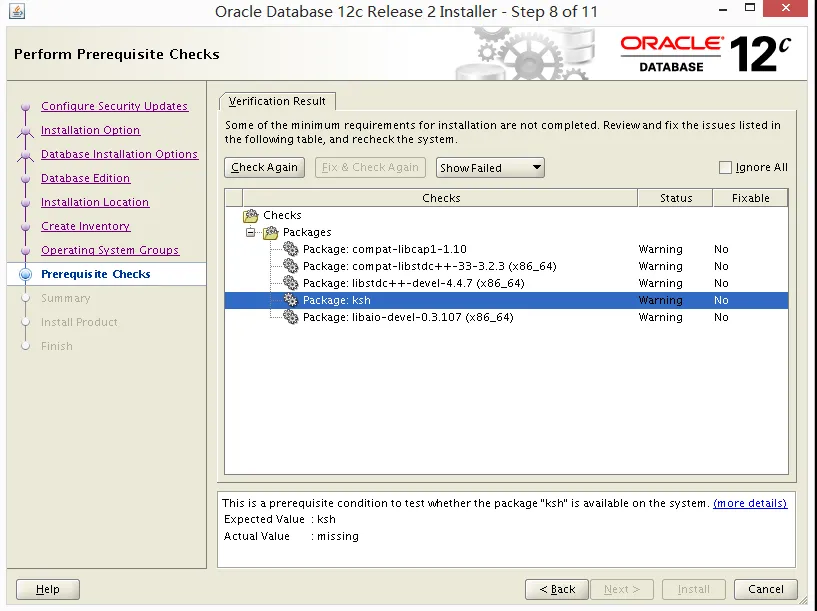Click the Expected Value : ksh line
This screenshot has width=817, height=611.
click(x=280, y=519)
